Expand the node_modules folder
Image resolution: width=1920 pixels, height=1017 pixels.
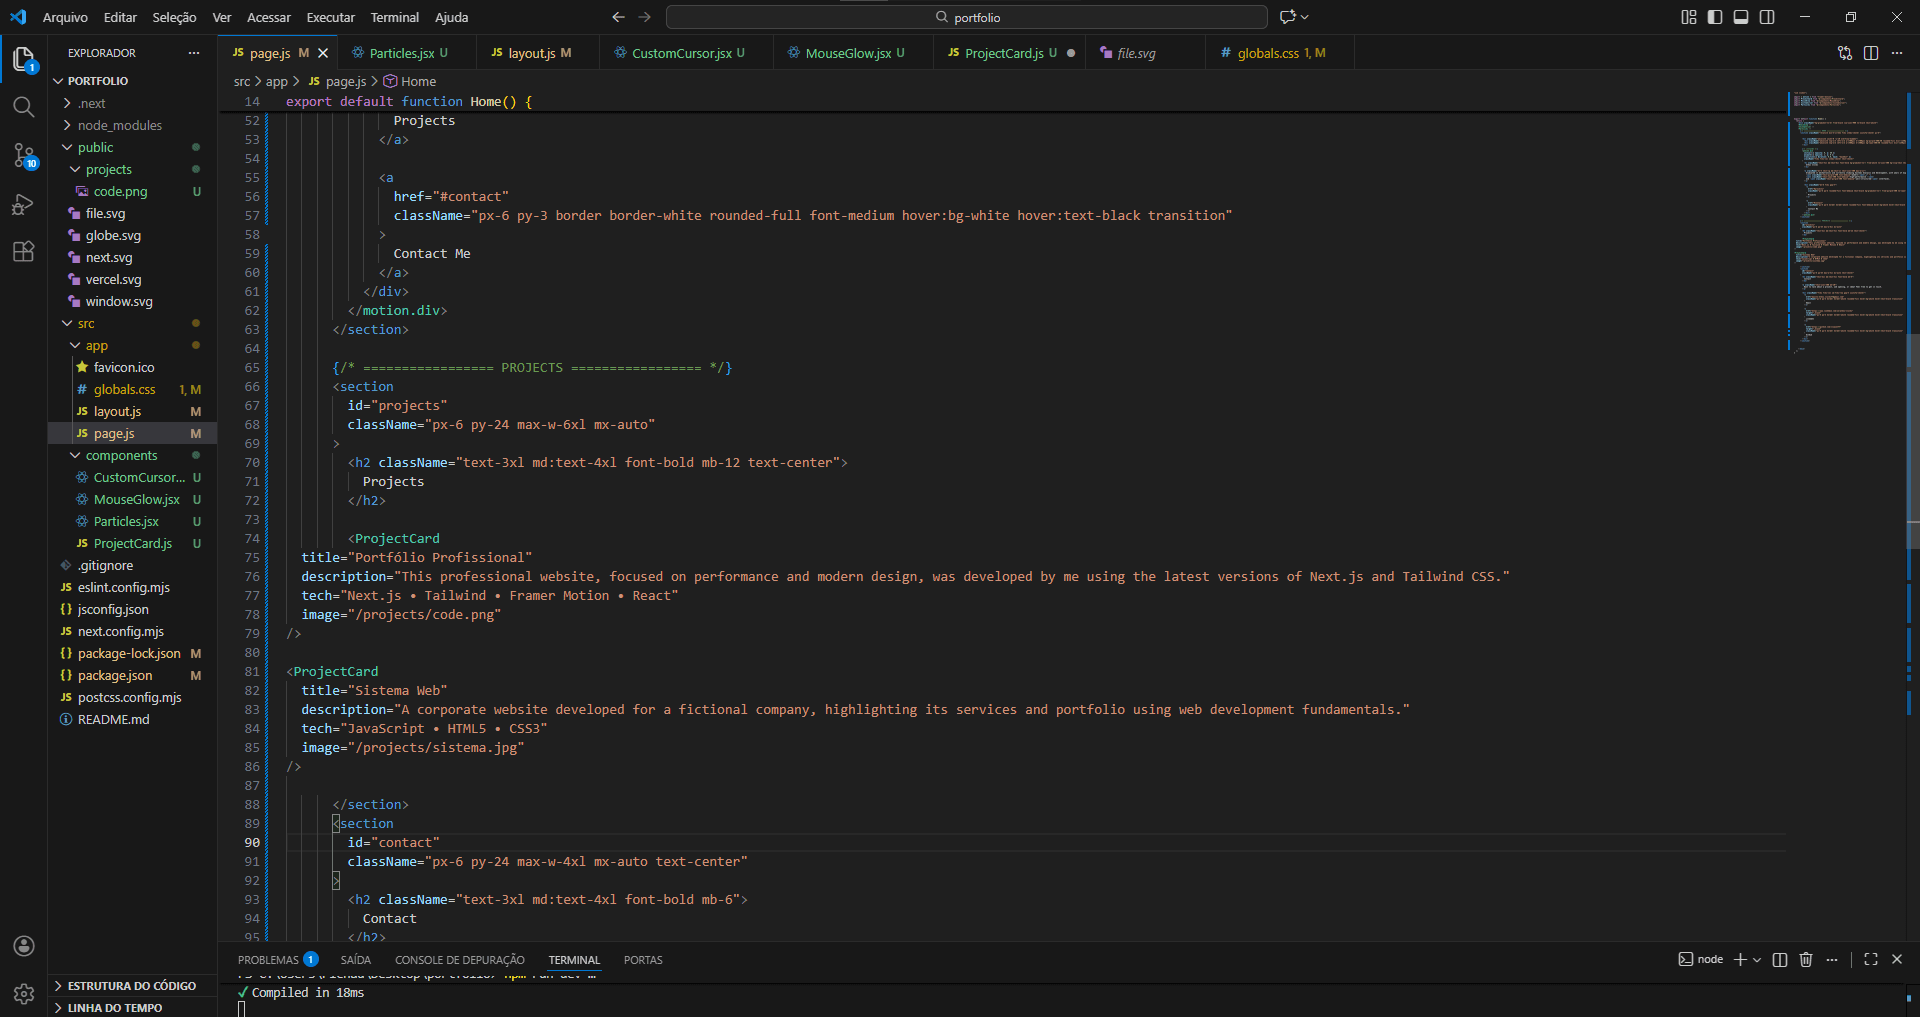click(x=119, y=125)
